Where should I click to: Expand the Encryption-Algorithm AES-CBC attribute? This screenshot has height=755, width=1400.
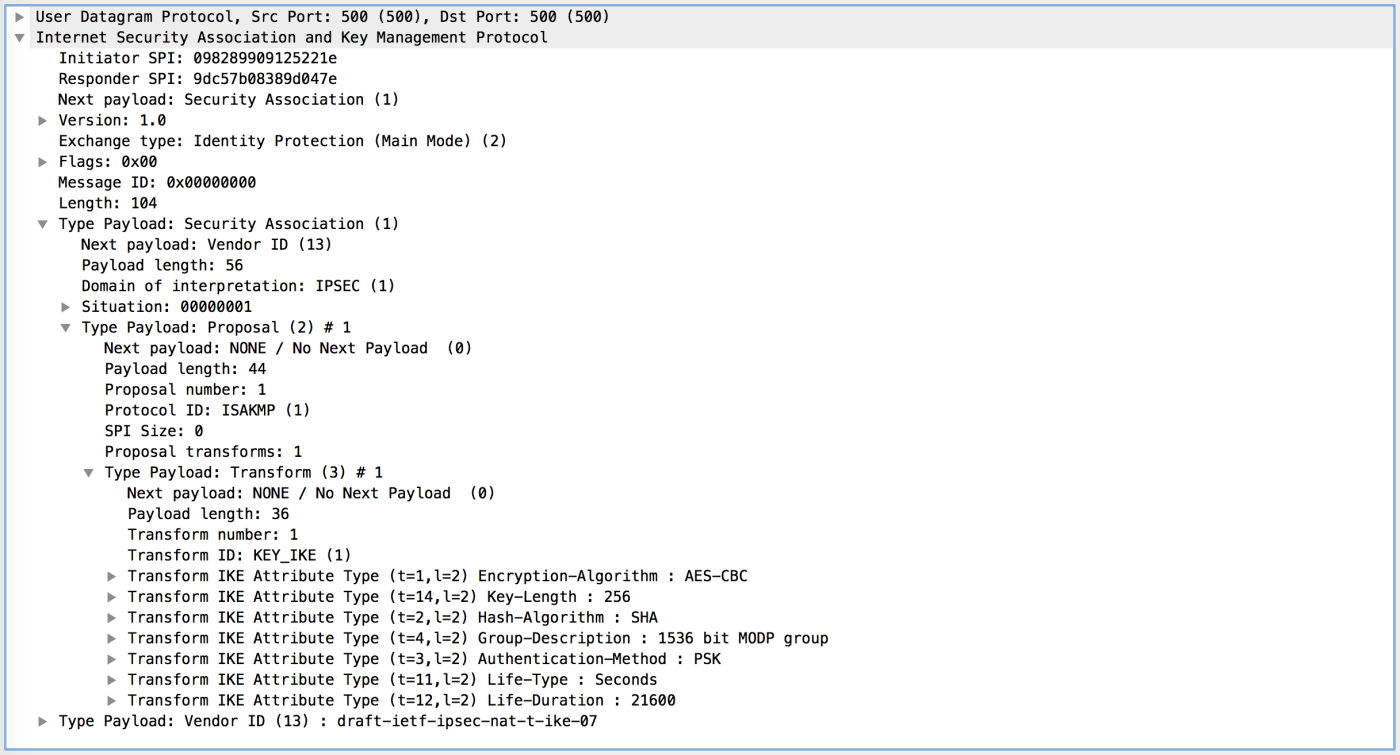pos(112,575)
